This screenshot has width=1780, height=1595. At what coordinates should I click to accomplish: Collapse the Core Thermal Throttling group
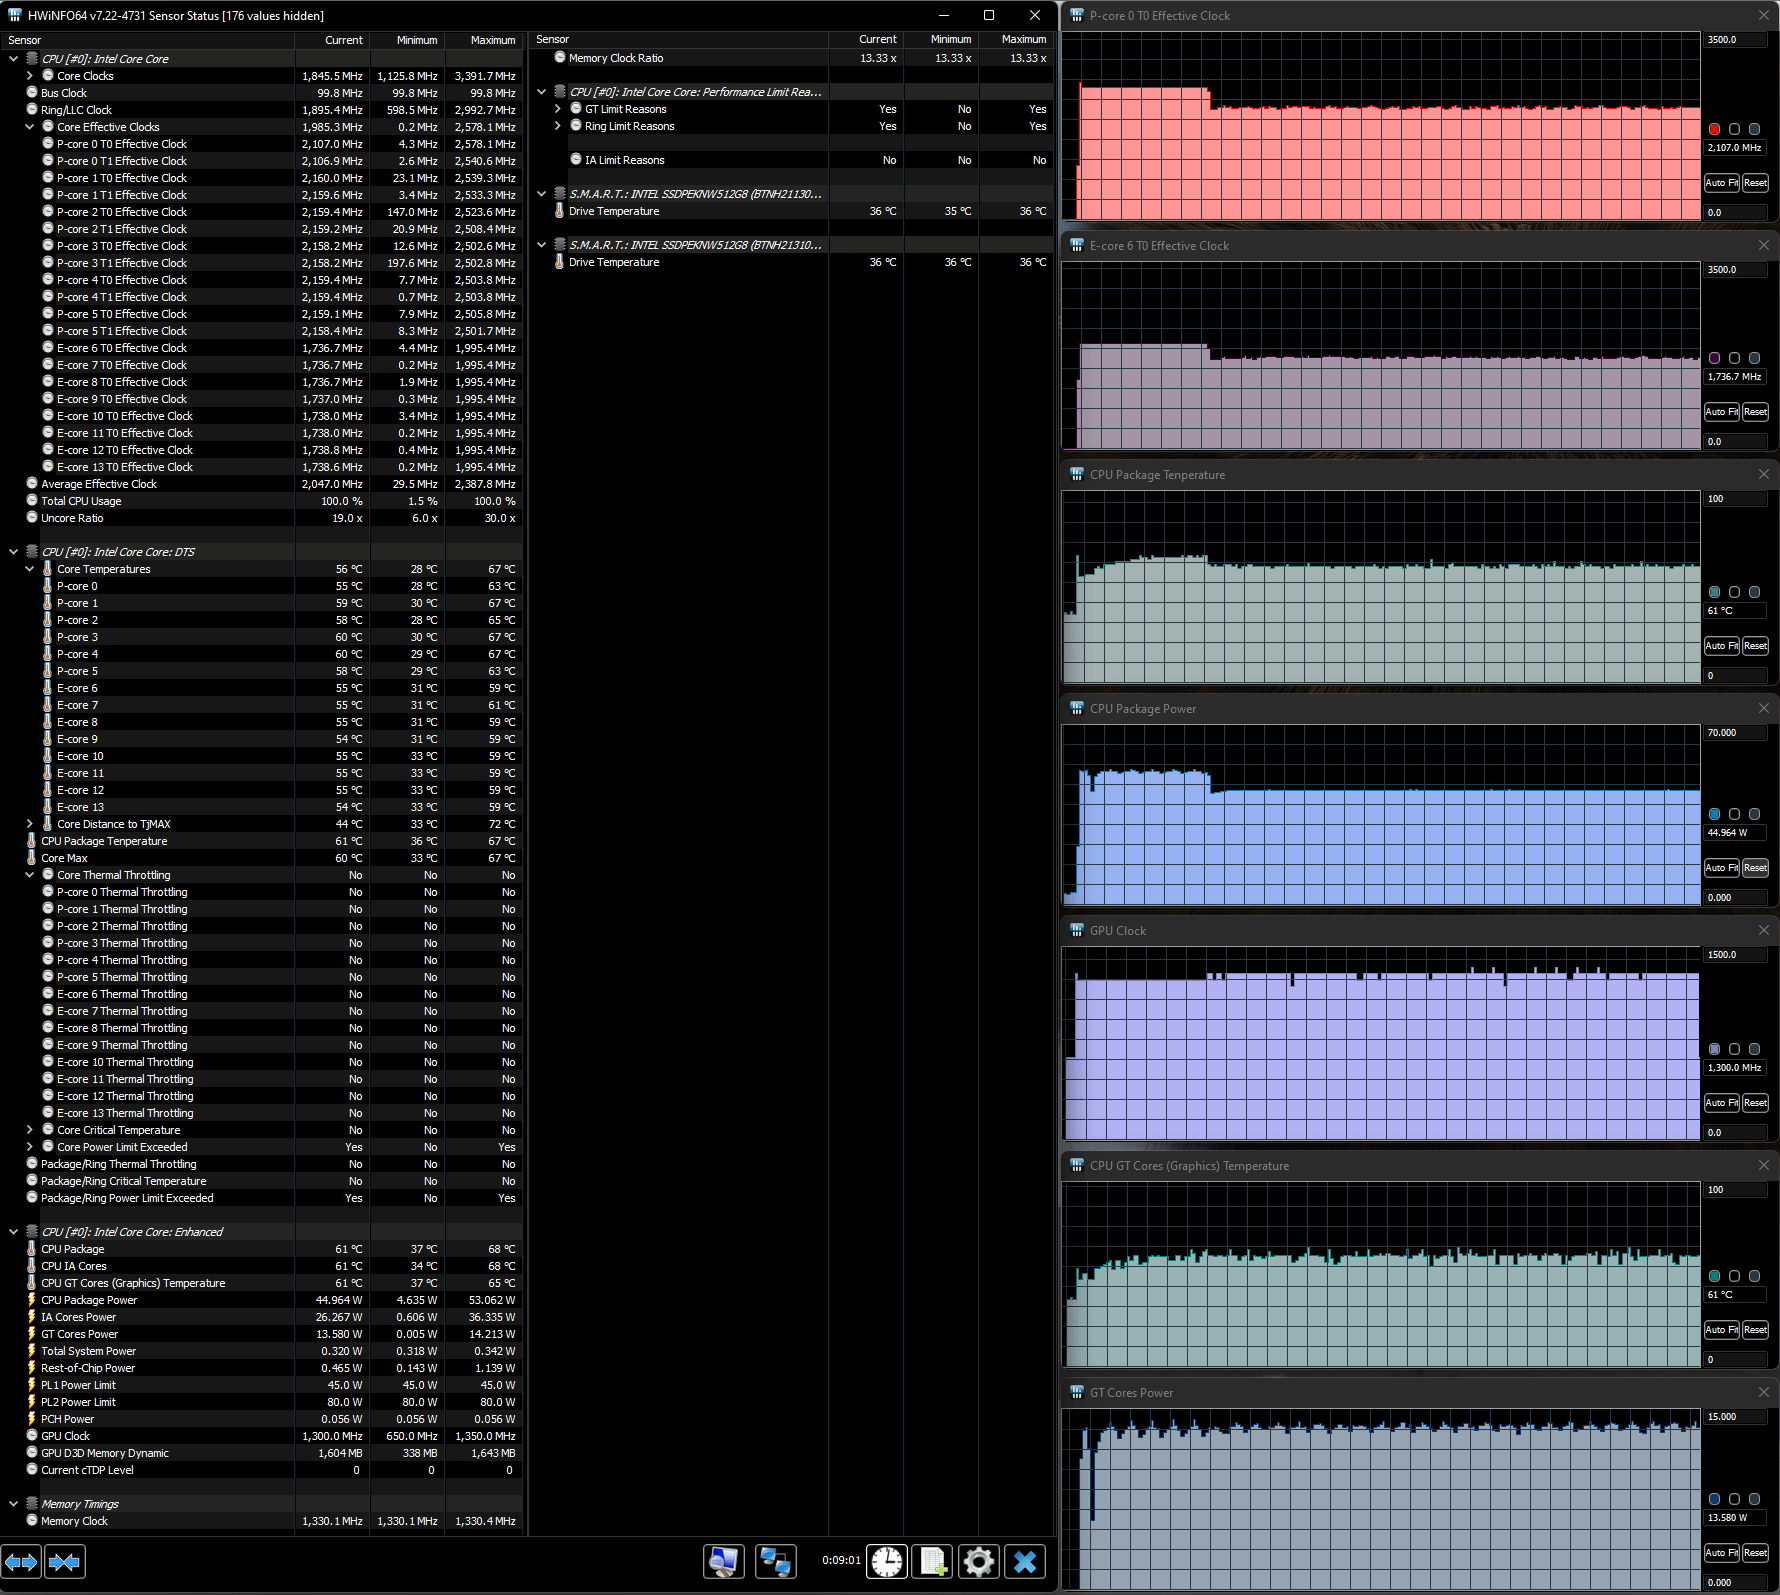tap(30, 875)
